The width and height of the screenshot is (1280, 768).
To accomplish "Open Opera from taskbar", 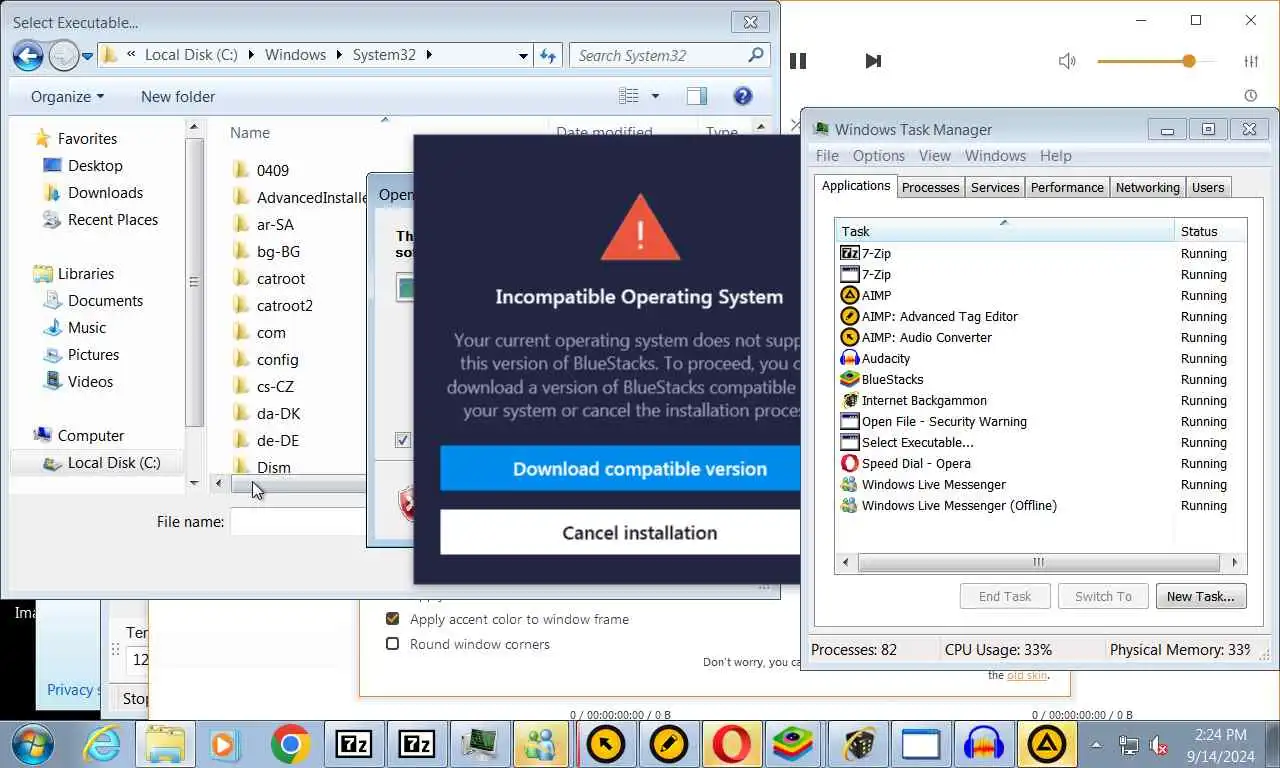I will click(x=732, y=744).
